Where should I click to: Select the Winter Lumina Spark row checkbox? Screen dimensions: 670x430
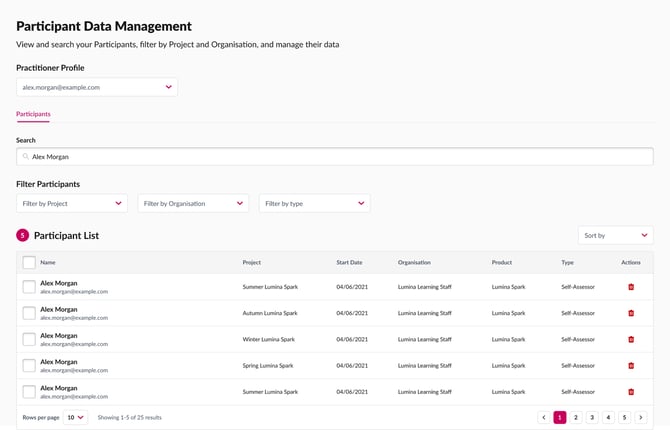click(29, 339)
